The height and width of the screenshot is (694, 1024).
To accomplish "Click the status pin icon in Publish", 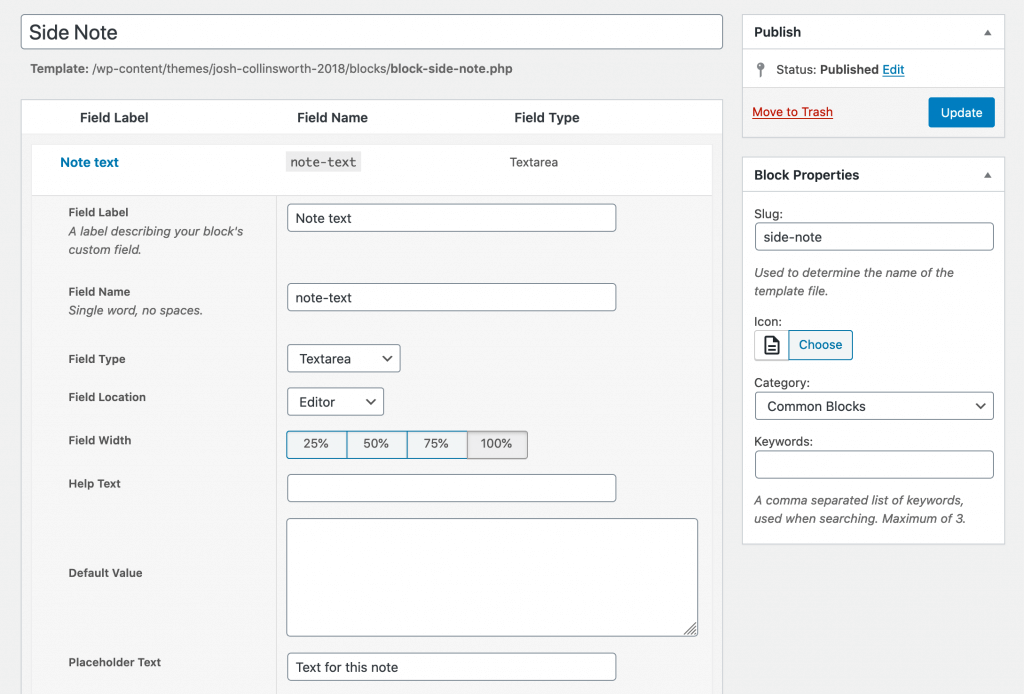I will pyautogui.click(x=761, y=70).
